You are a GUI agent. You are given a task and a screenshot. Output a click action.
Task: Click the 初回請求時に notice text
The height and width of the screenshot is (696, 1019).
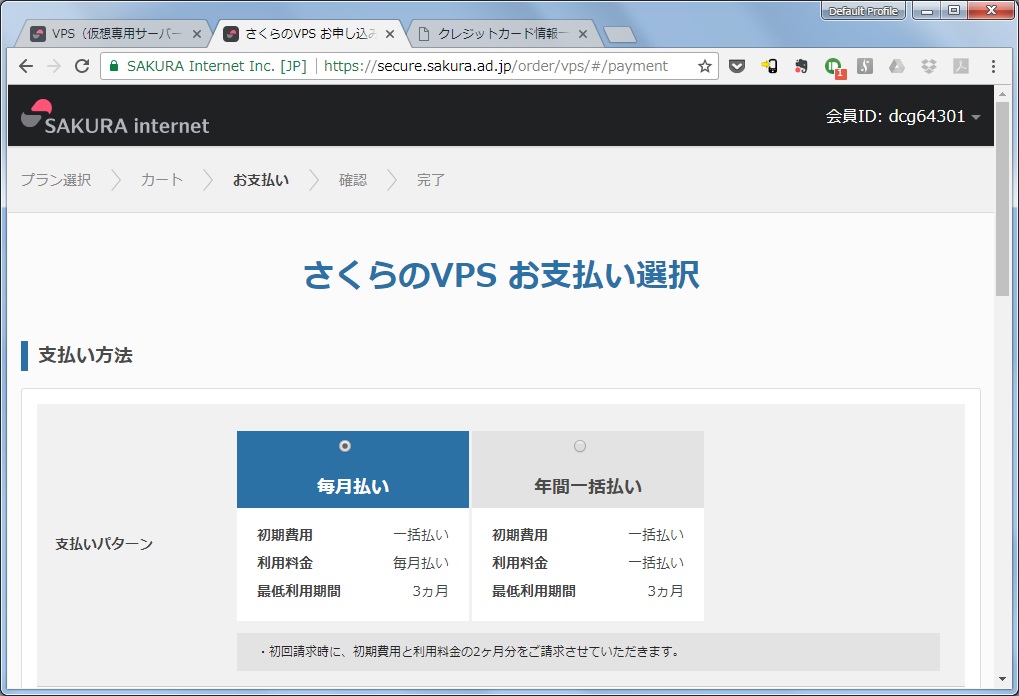(x=469, y=651)
